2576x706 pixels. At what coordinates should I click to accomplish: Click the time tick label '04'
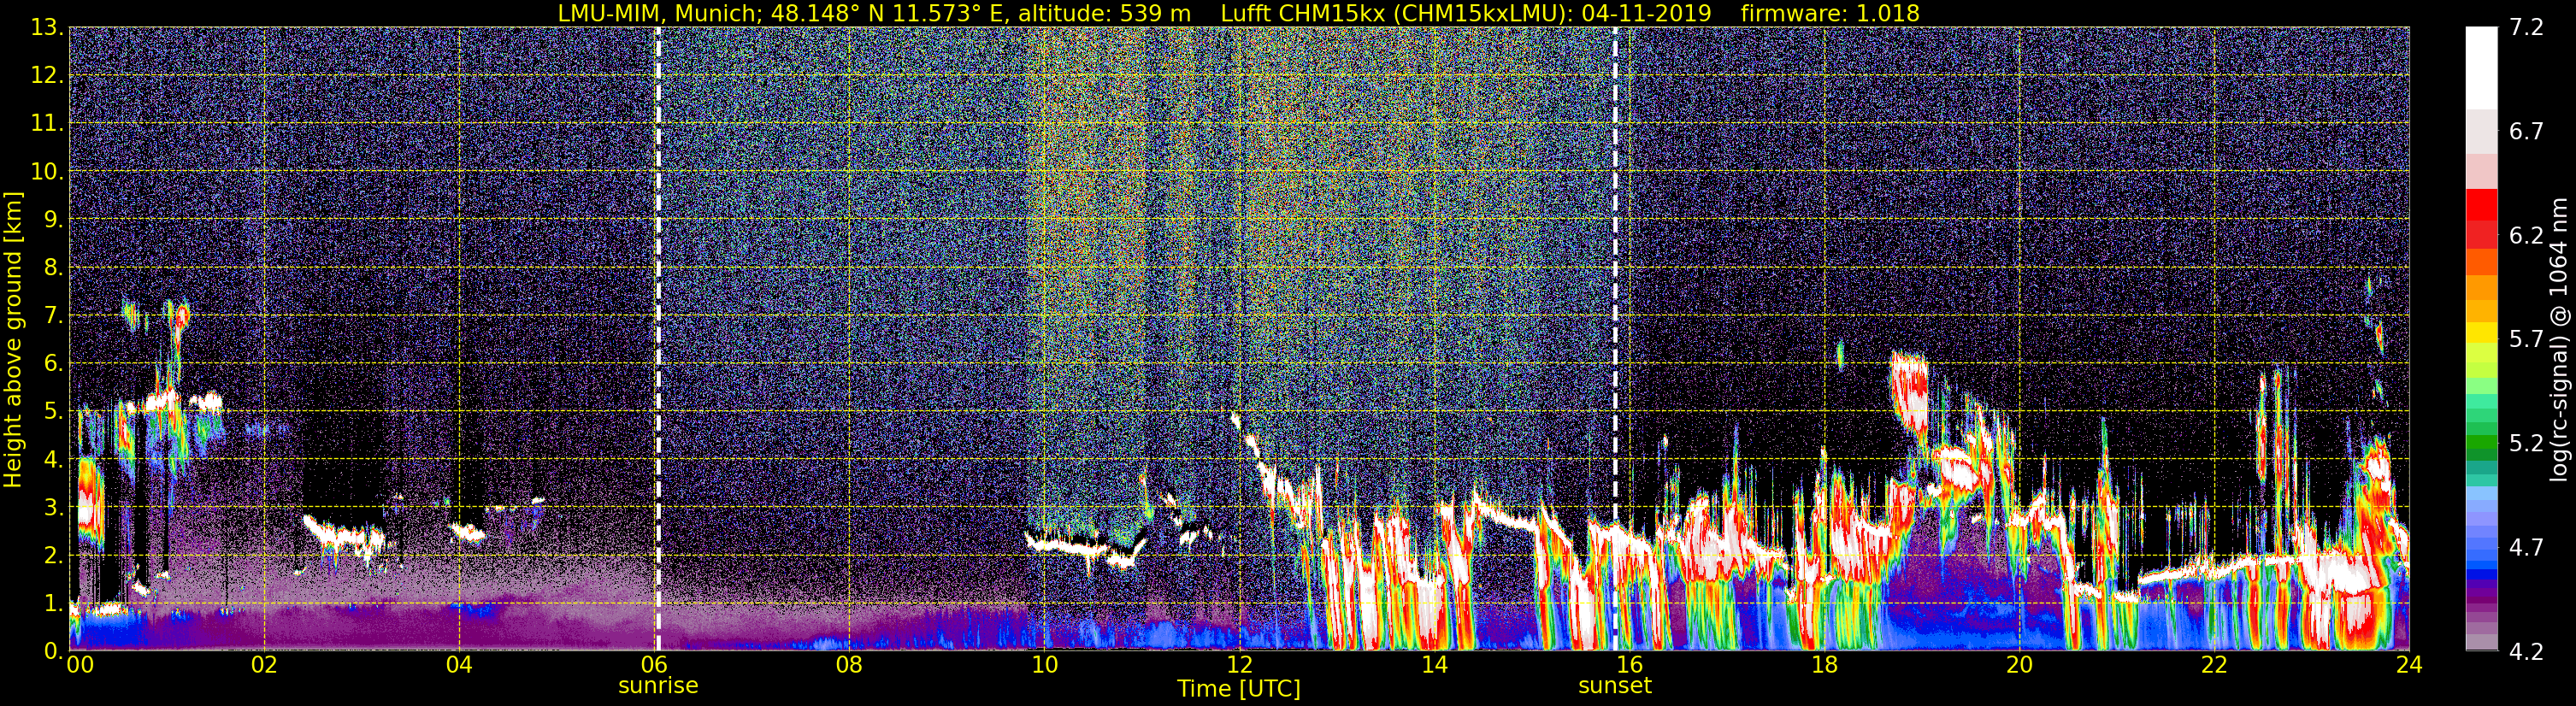point(459,665)
